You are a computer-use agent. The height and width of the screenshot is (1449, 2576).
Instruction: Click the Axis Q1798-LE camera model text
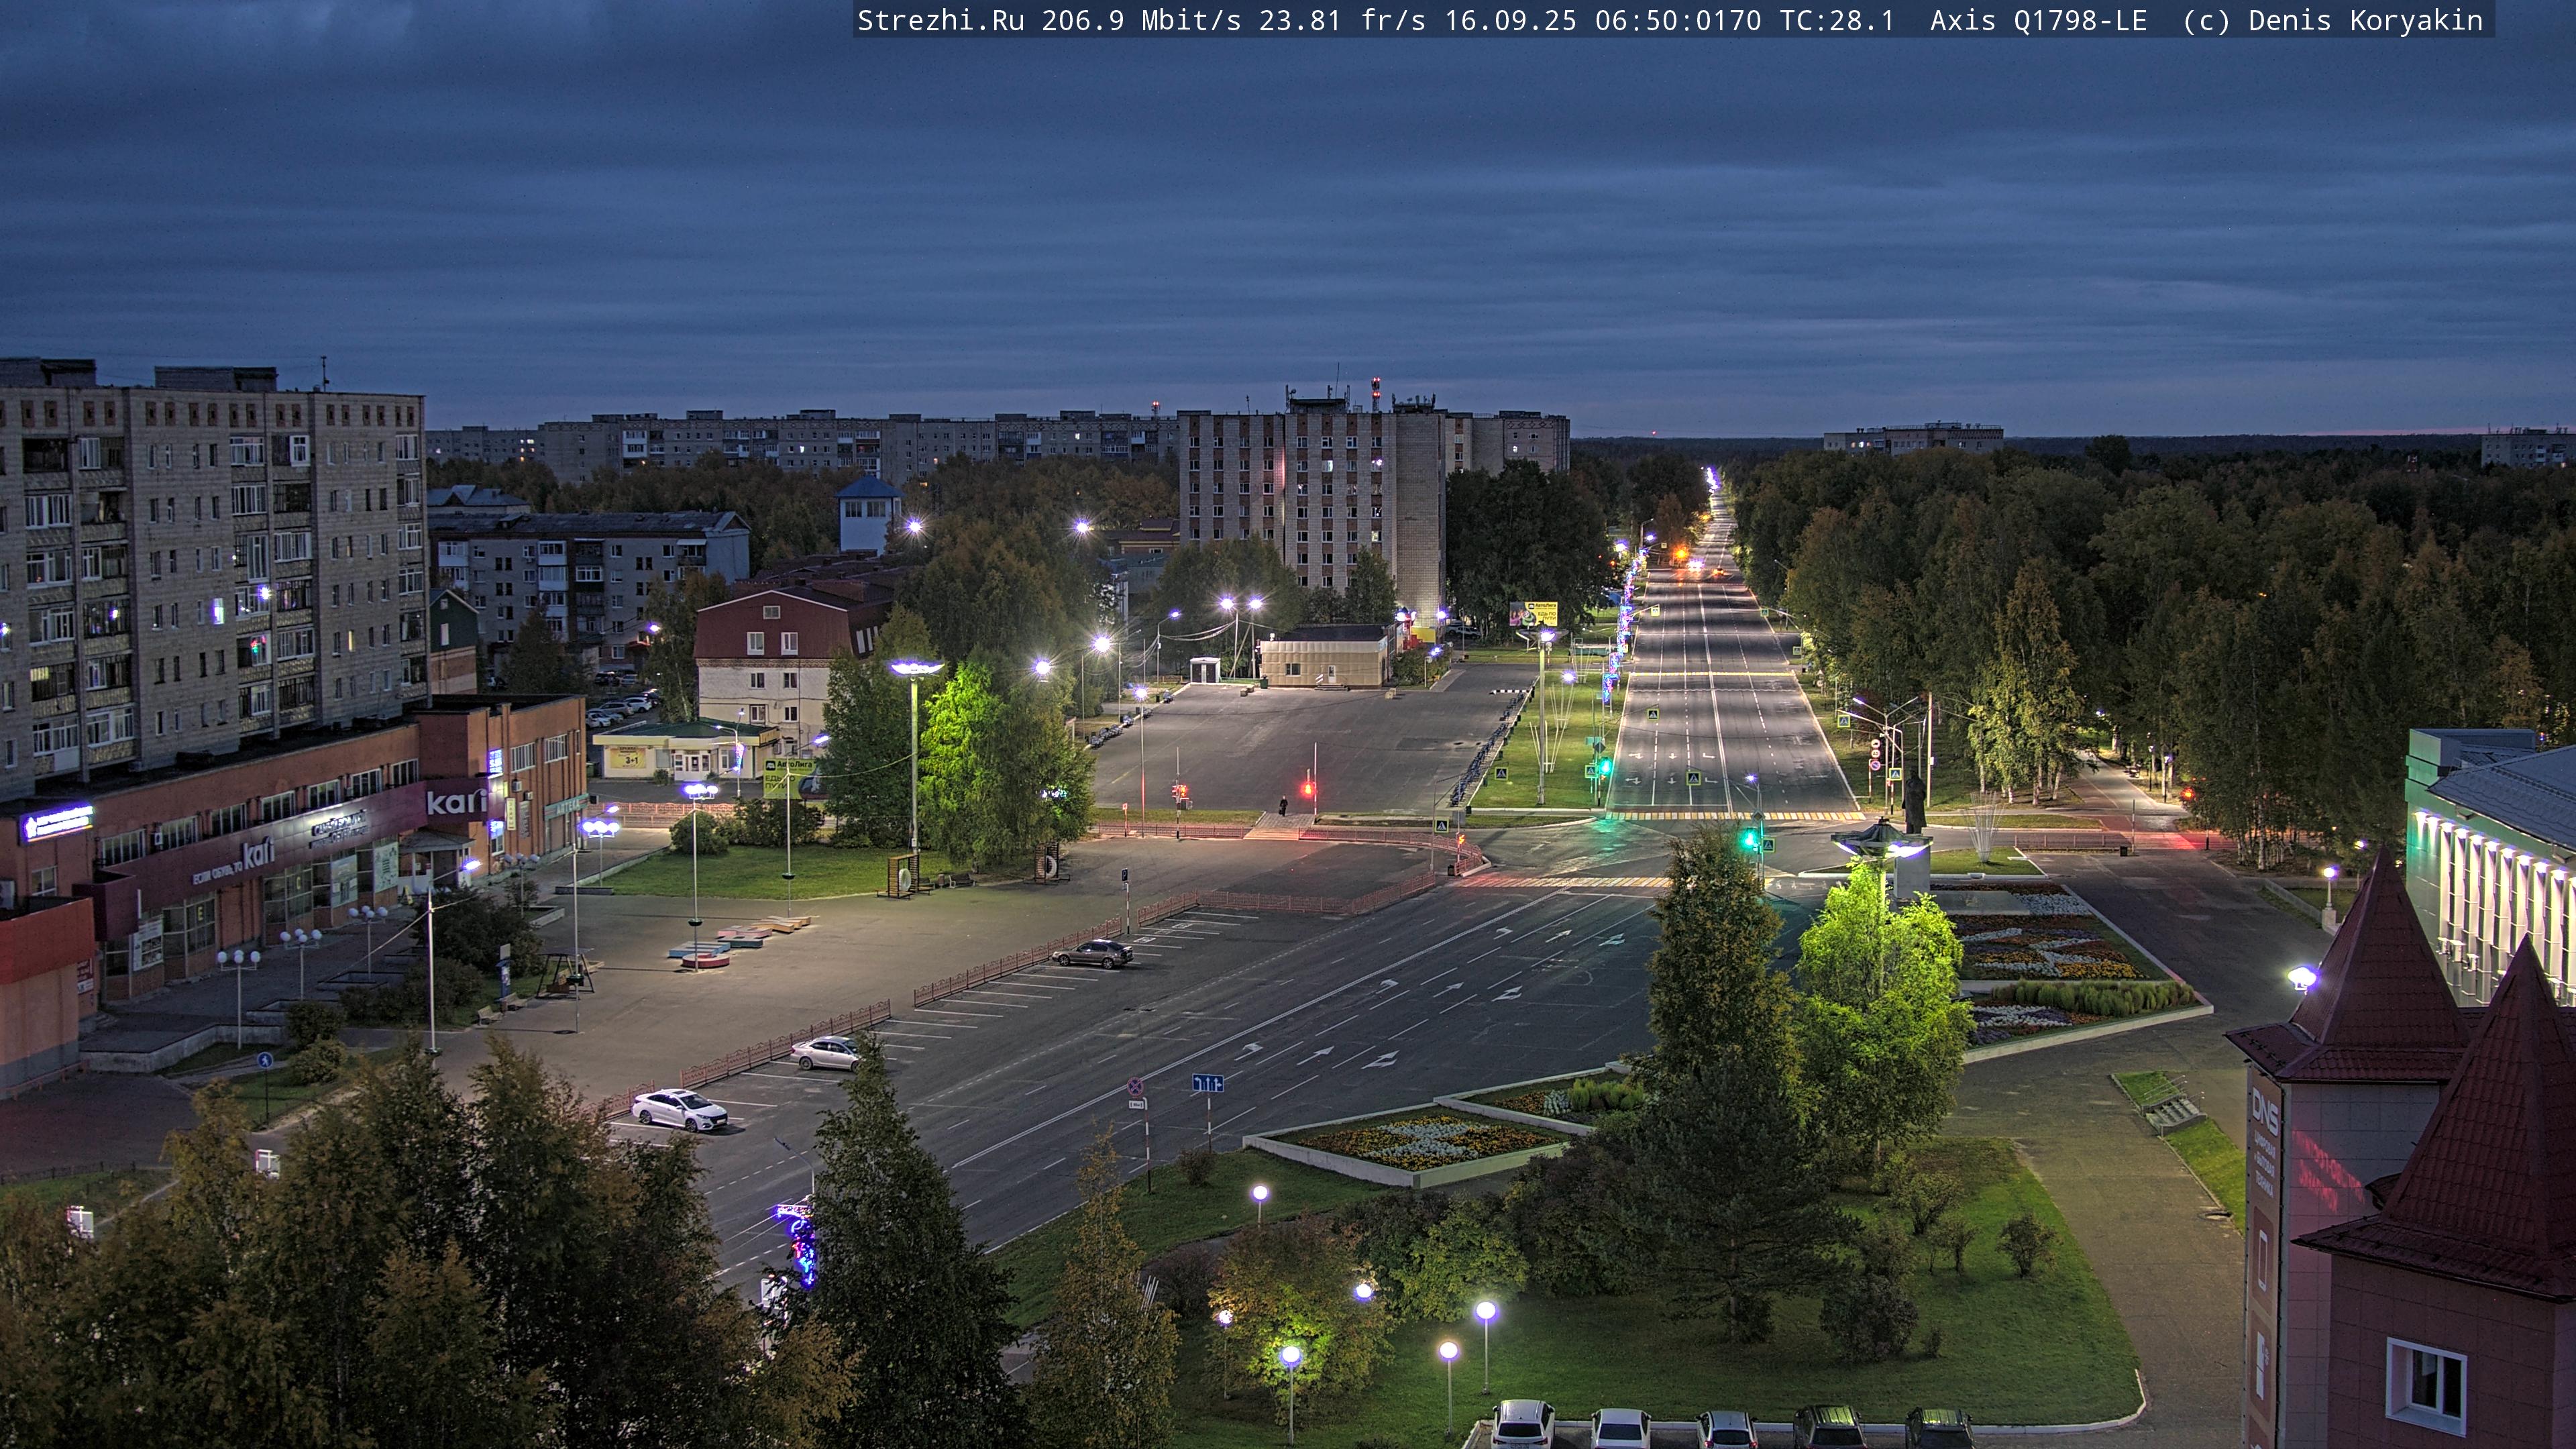(x=2038, y=21)
